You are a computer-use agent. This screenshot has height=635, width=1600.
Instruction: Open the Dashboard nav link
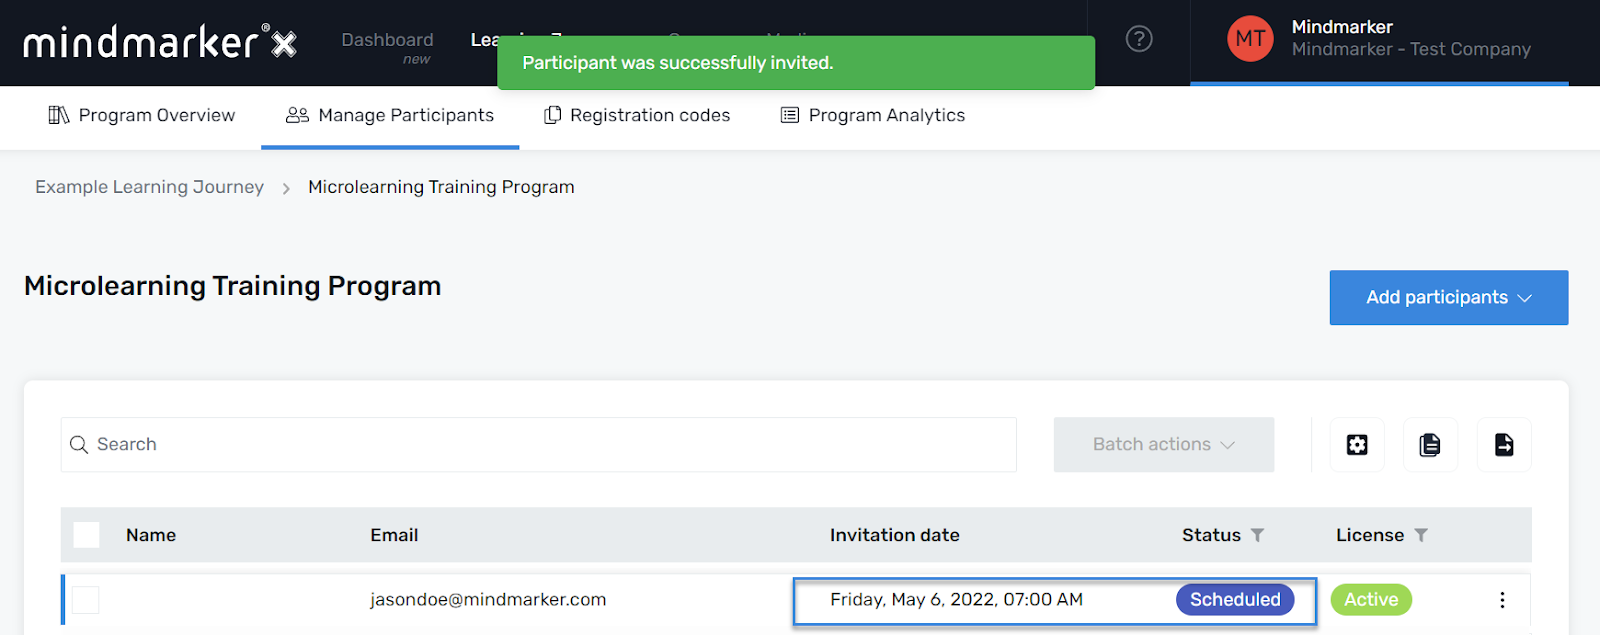387,40
